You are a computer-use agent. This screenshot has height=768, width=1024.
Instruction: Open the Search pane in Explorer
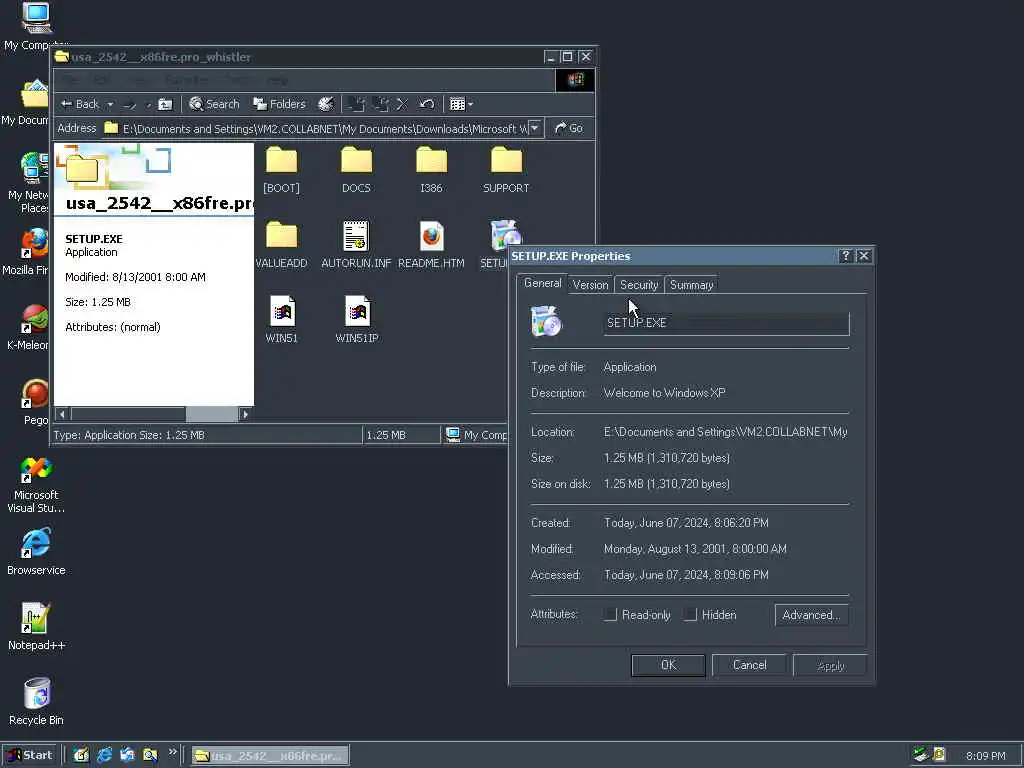(214, 104)
